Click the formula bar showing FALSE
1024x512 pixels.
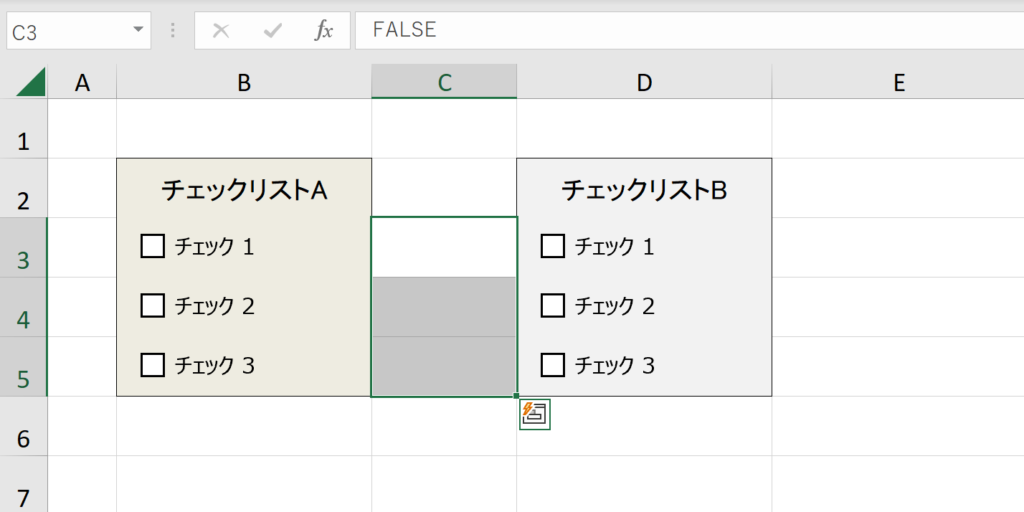680,30
